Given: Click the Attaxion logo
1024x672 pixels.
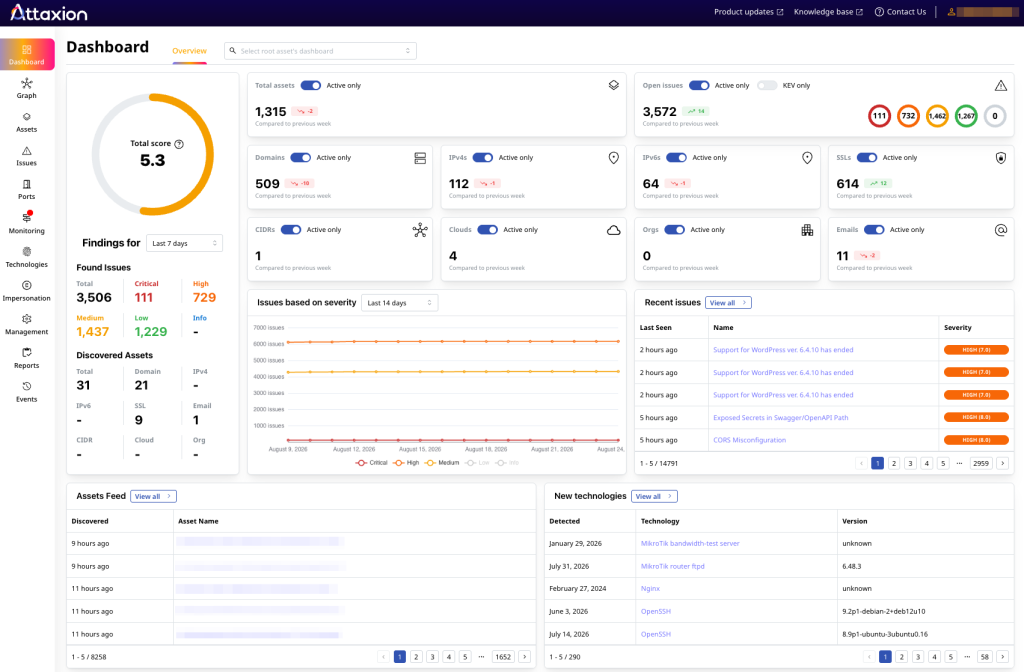Looking at the screenshot, I should 49,12.
